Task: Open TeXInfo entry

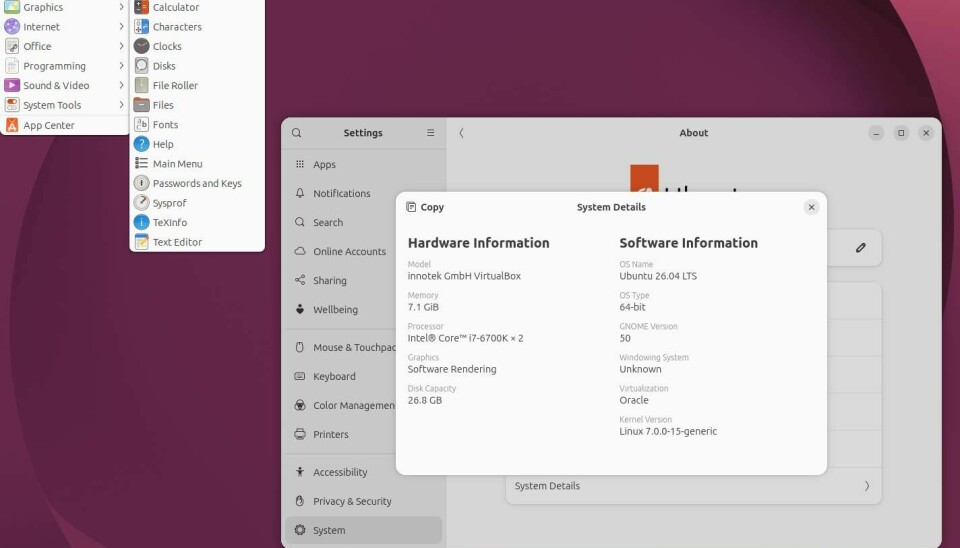Action: [197, 222]
